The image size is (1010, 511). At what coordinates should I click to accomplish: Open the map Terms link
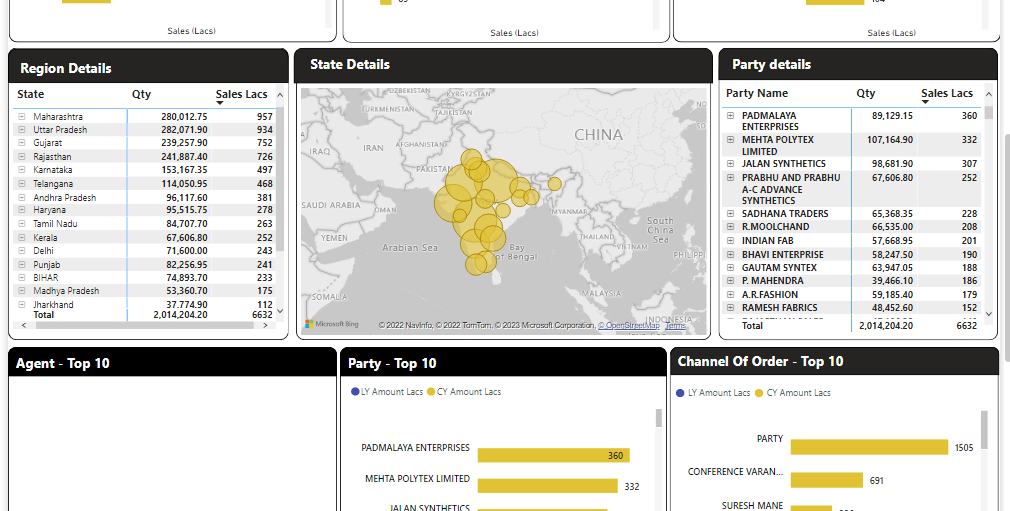[675, 325]
